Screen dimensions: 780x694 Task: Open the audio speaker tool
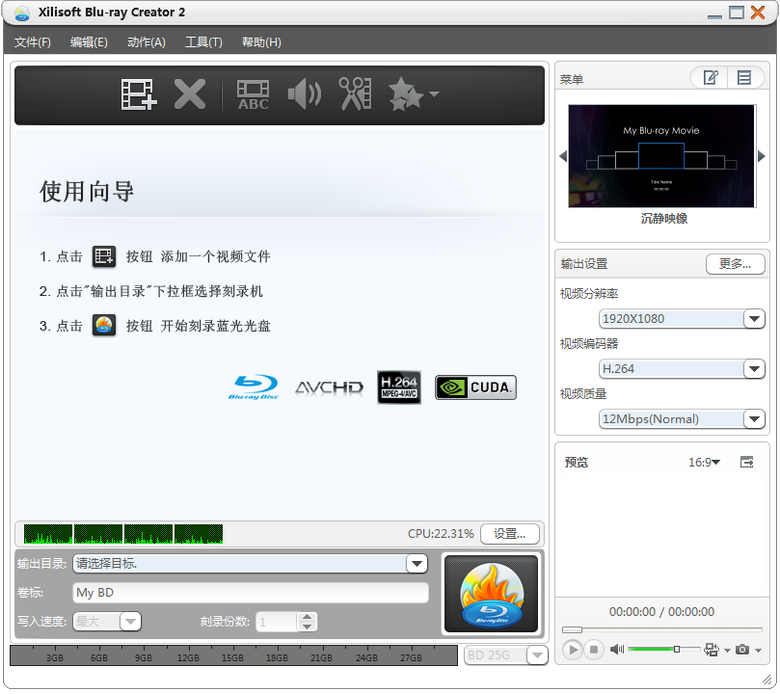304,94
